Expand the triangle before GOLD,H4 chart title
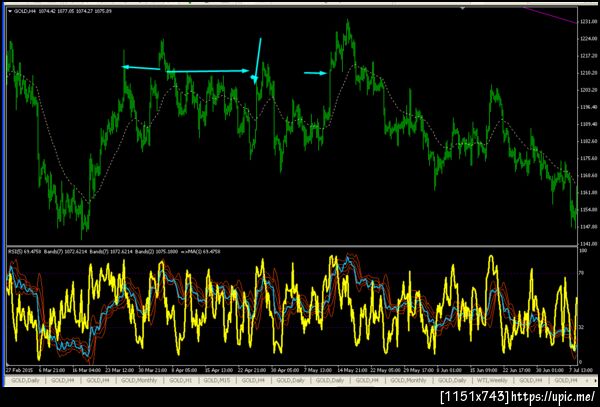 click(10, 11)
